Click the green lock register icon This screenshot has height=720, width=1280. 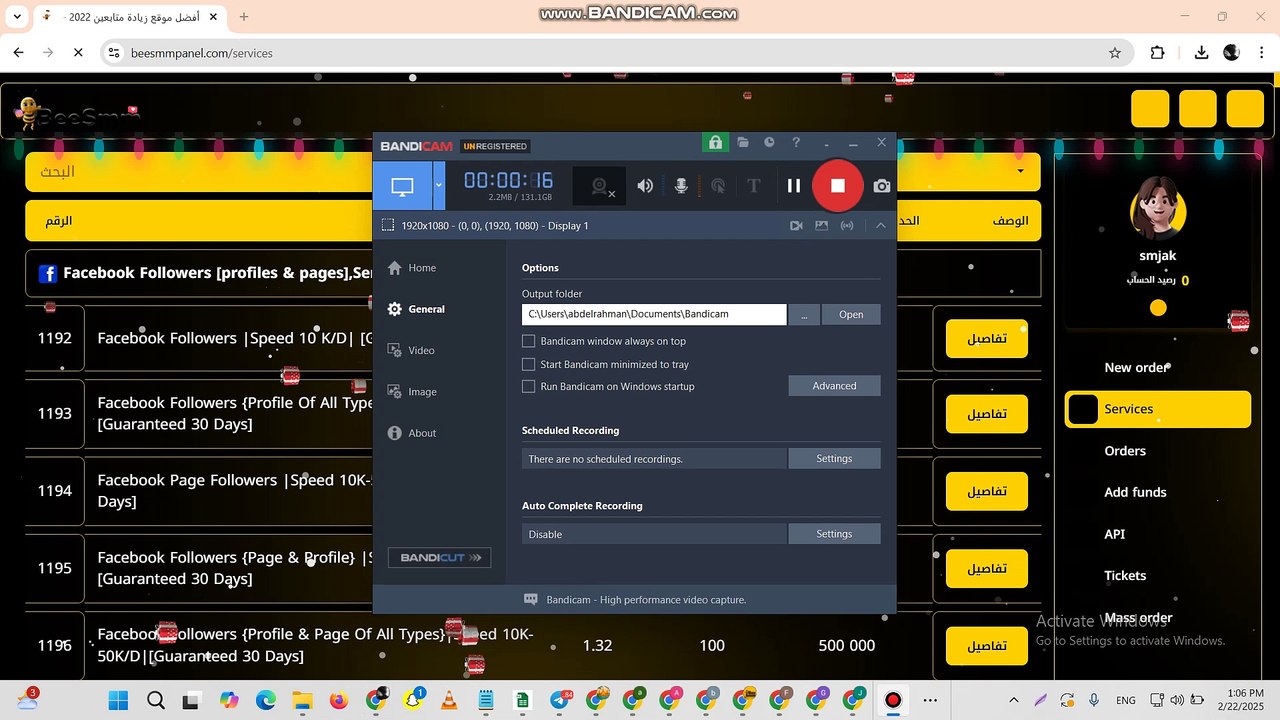coord(715,143)
